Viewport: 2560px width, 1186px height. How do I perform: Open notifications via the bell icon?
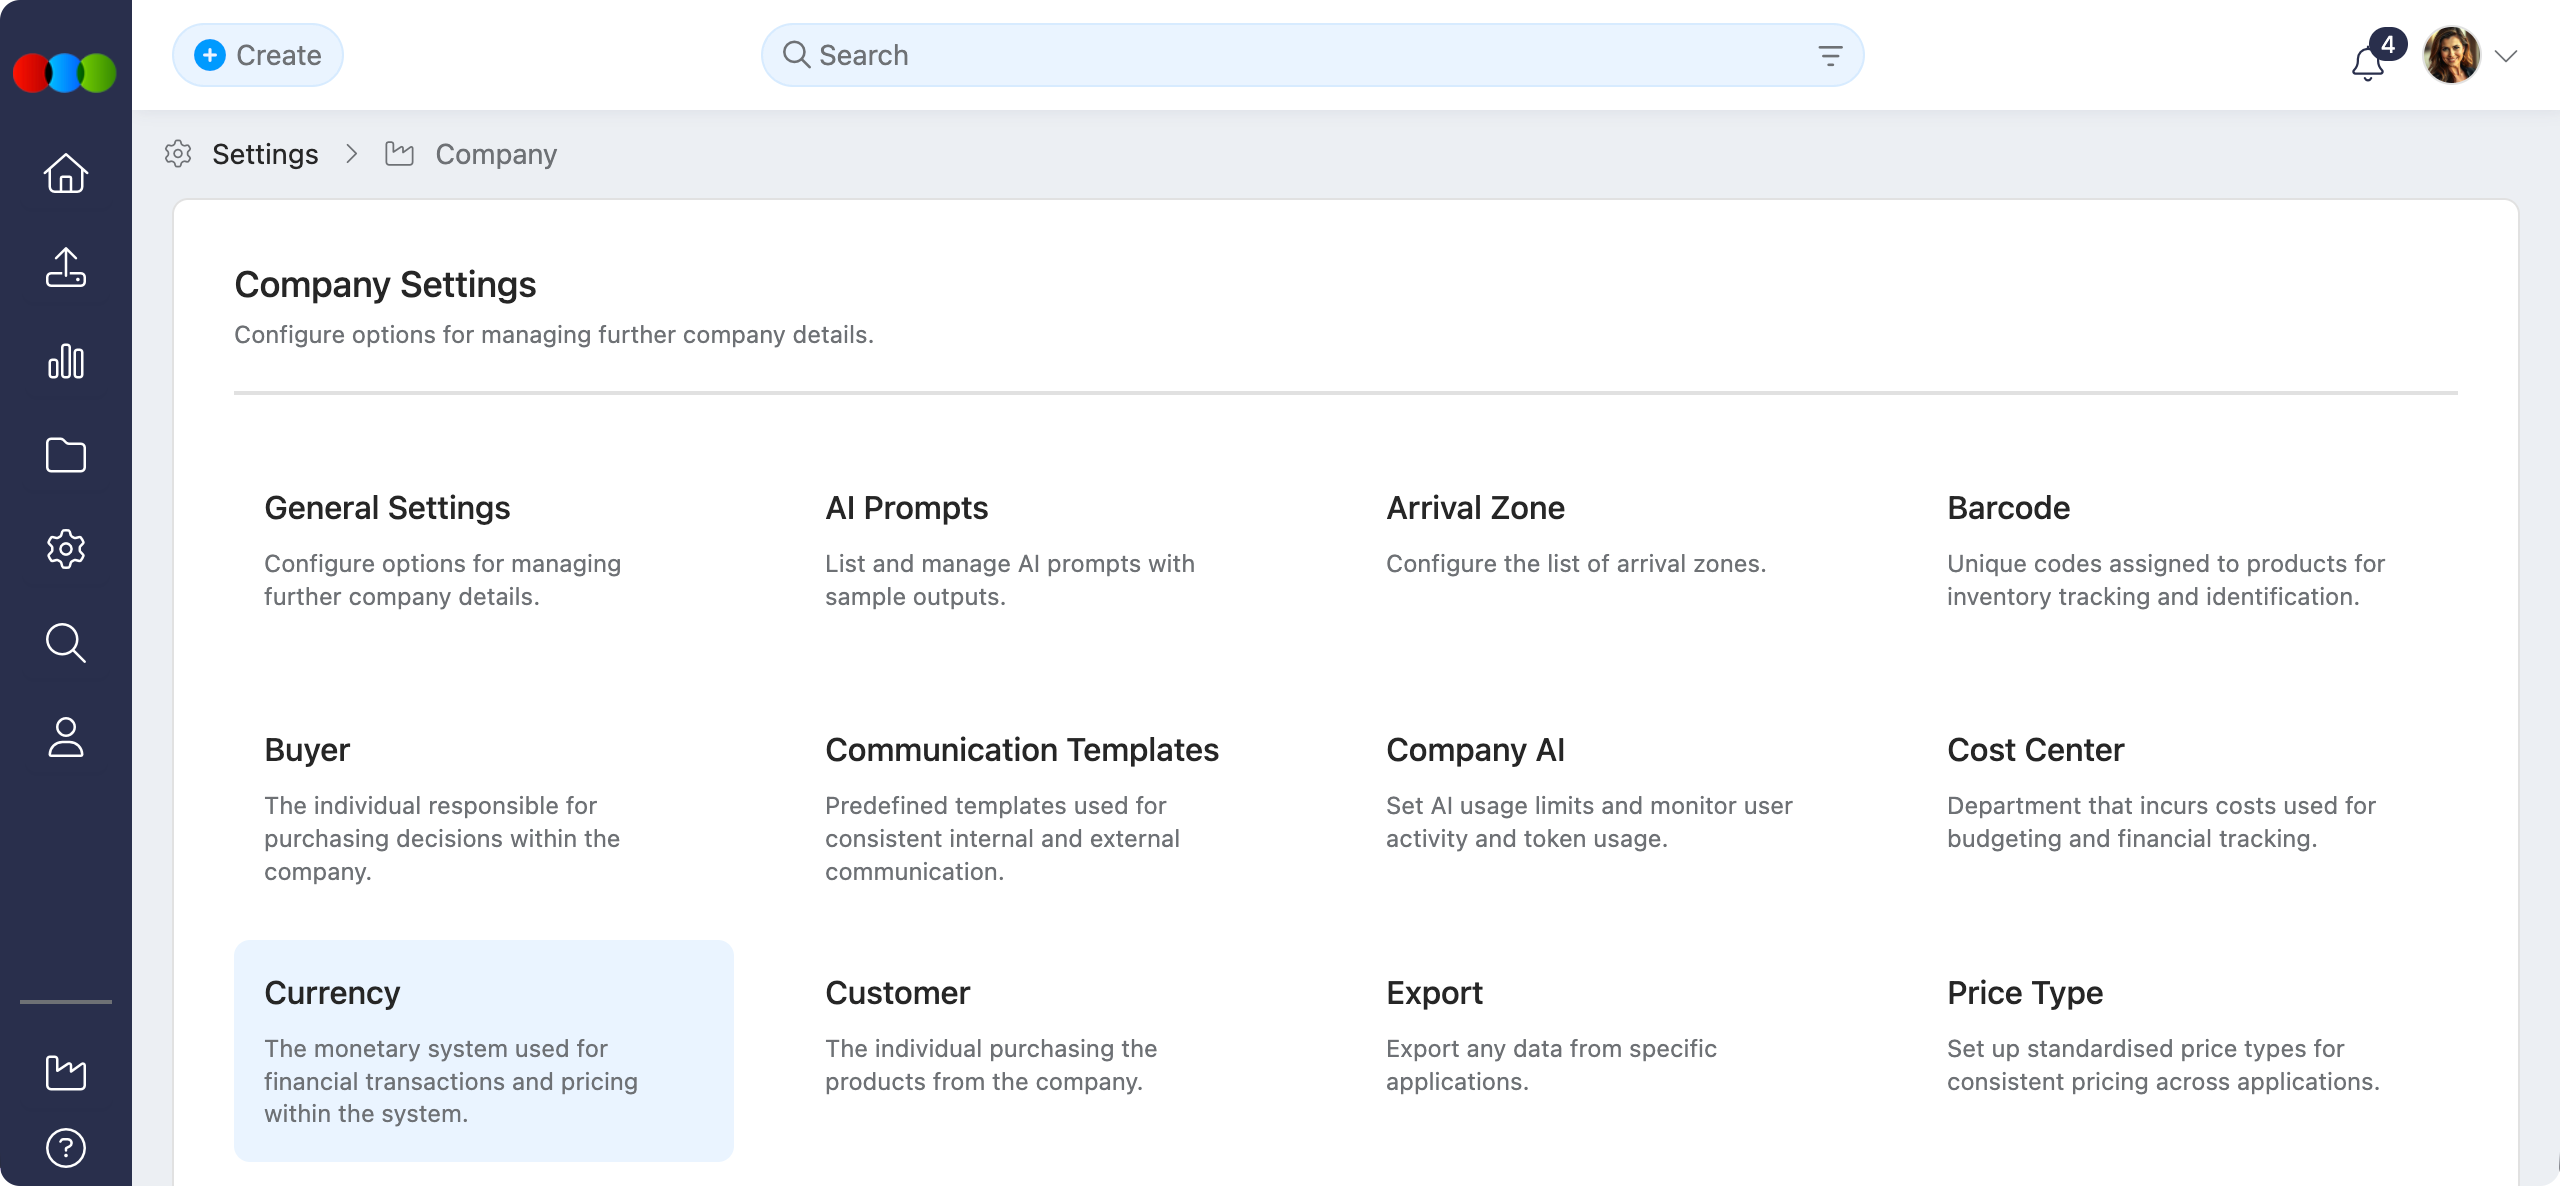[x=2366, y=62]
